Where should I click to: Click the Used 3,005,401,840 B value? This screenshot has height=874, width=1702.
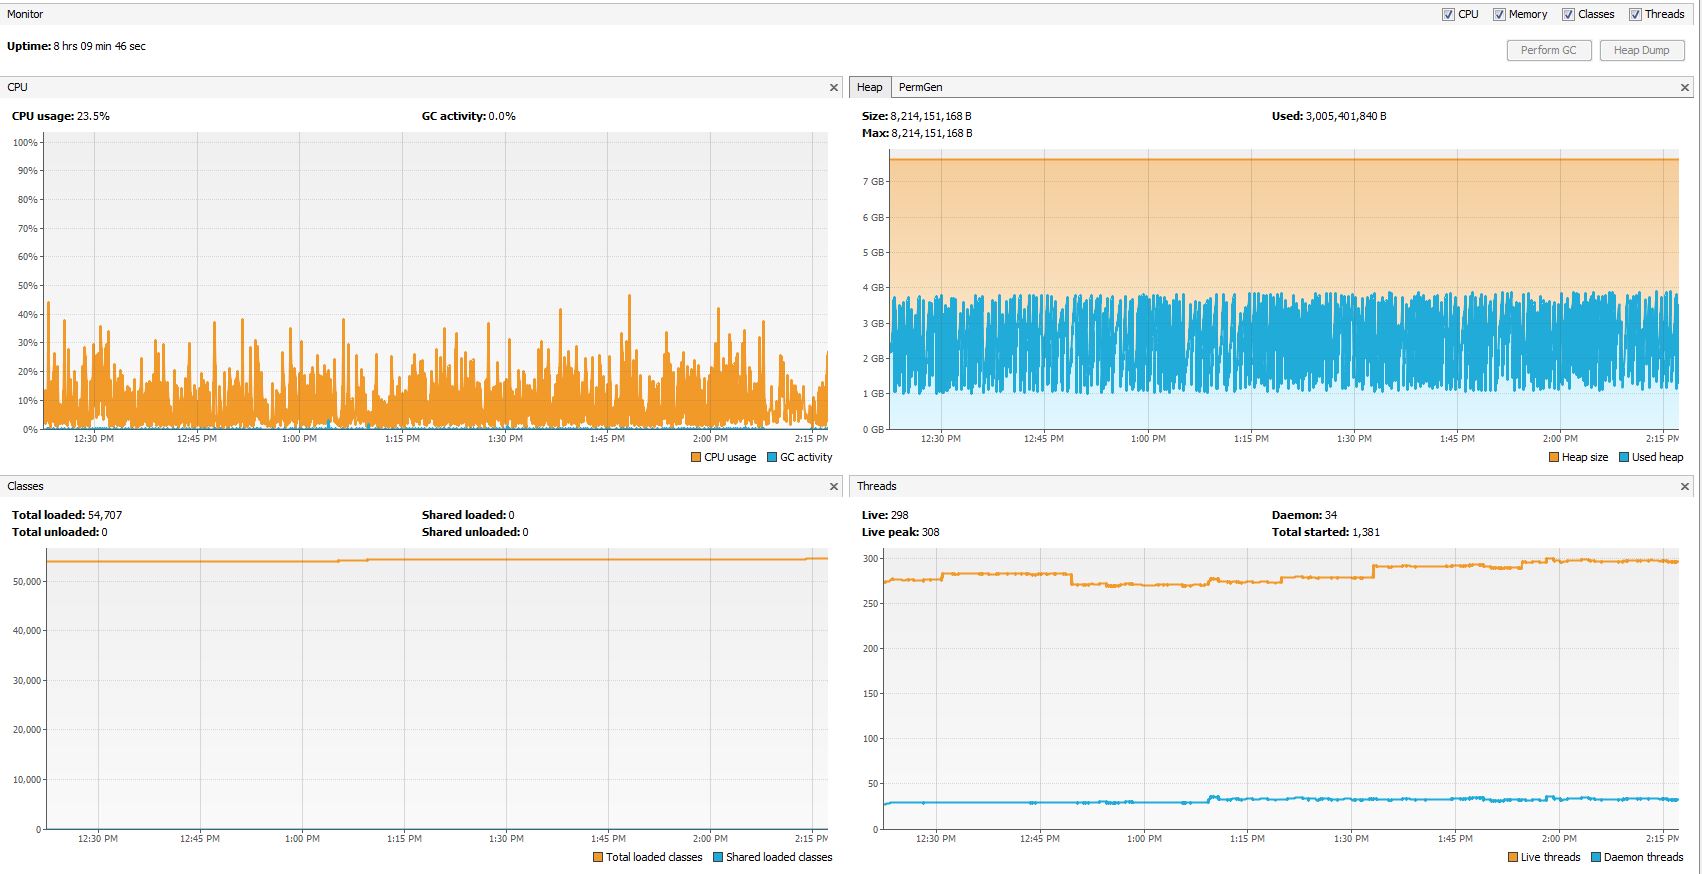click(1346, 116)
